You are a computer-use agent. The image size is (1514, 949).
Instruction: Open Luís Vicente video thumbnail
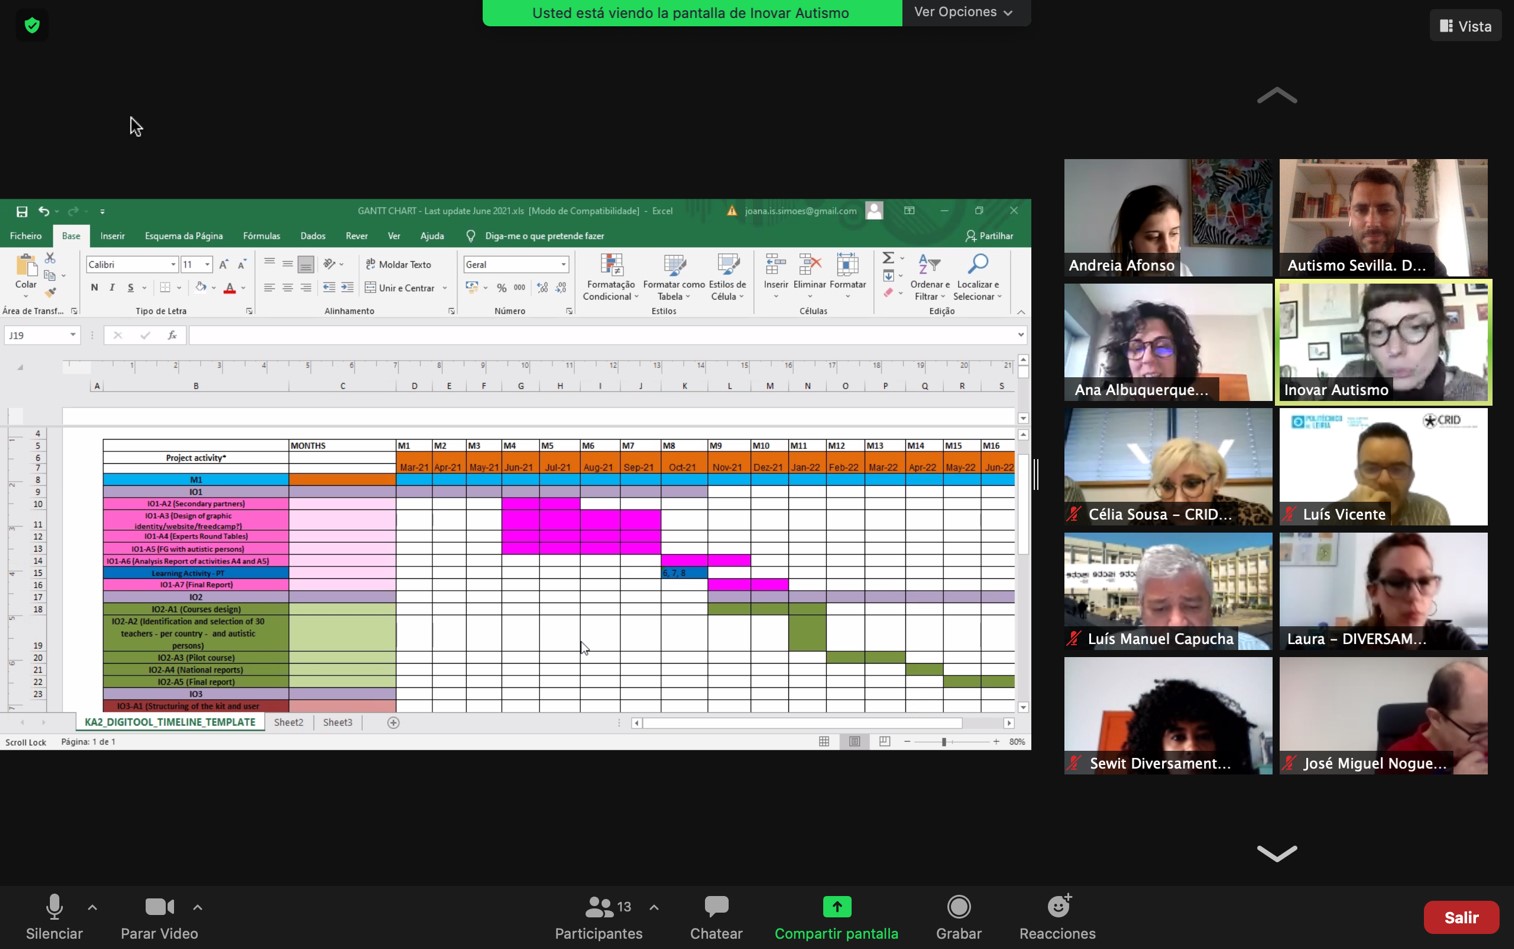pyautogui.click(x=1383, y=467)
